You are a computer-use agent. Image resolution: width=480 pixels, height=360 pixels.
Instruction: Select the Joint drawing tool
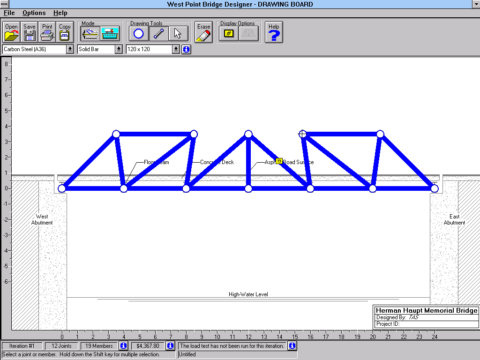139,34
